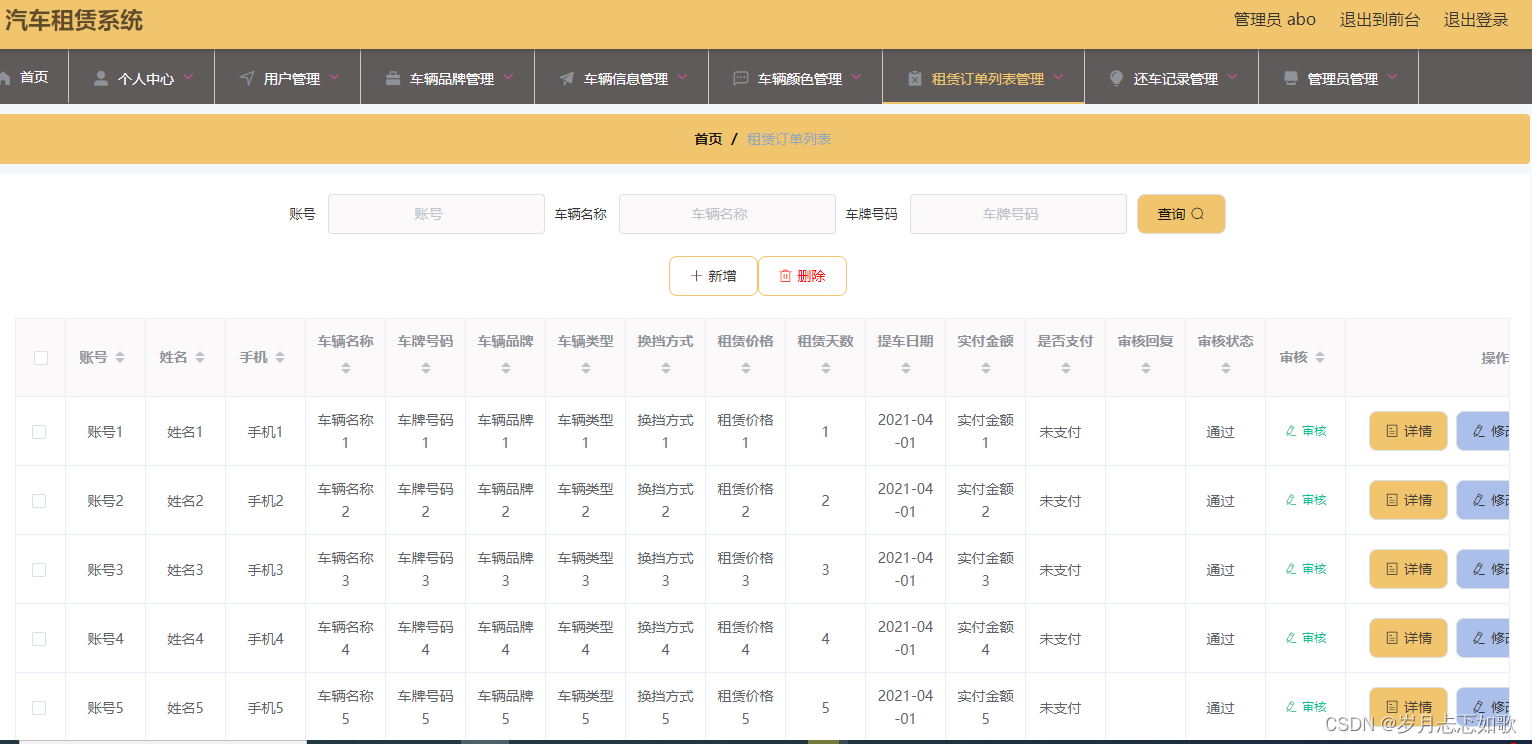Screen dimensions: 1532x744
Task: Click 审核 link for 账号2 row
Action: tap(1306, 500)
